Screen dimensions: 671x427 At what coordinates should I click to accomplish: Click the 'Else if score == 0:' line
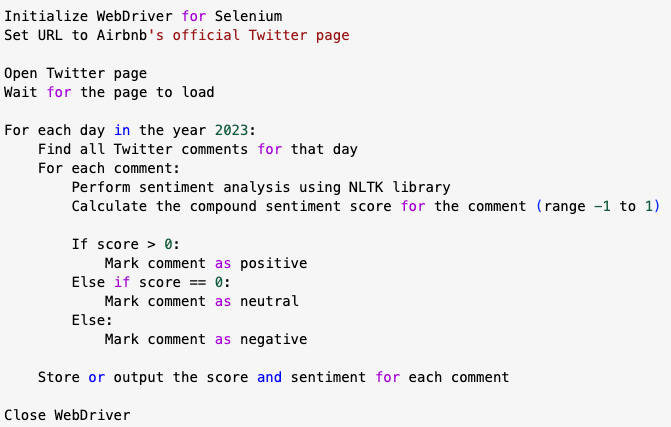(x=151, y=282)
